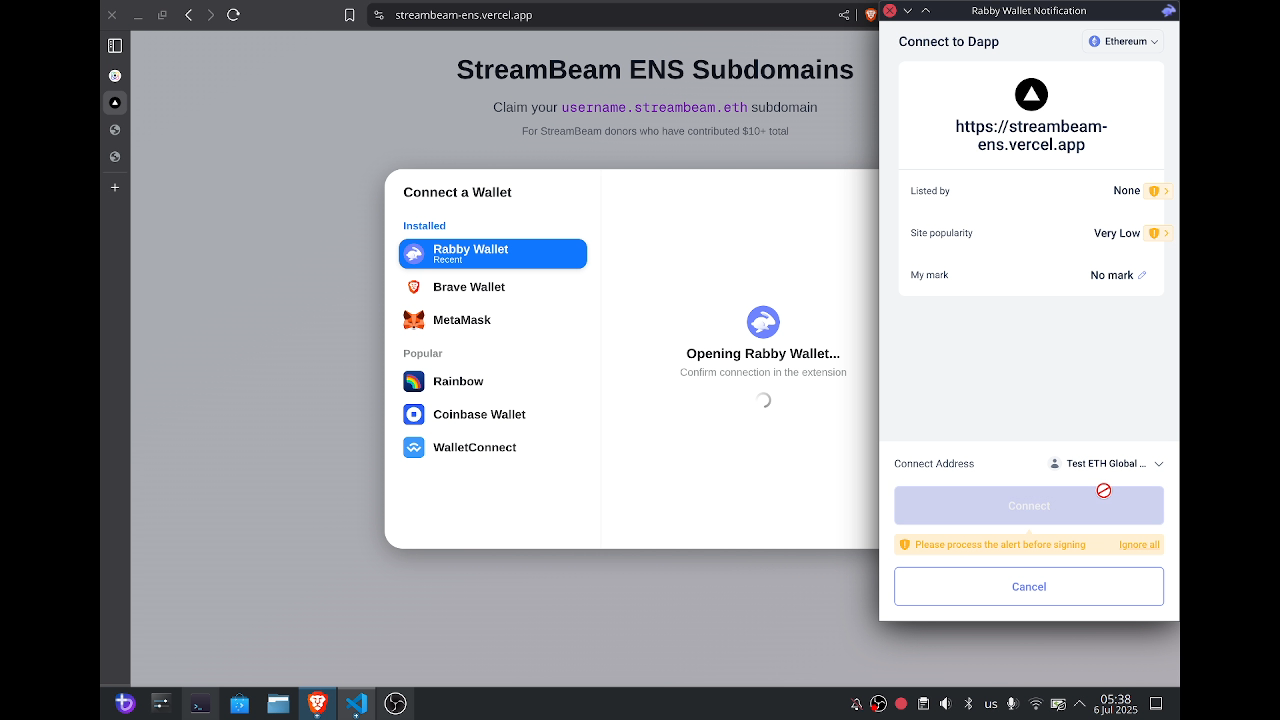Expand hidden system tray icons arrow
This screenshot has height=720, width=1280.
(1080, 704)
